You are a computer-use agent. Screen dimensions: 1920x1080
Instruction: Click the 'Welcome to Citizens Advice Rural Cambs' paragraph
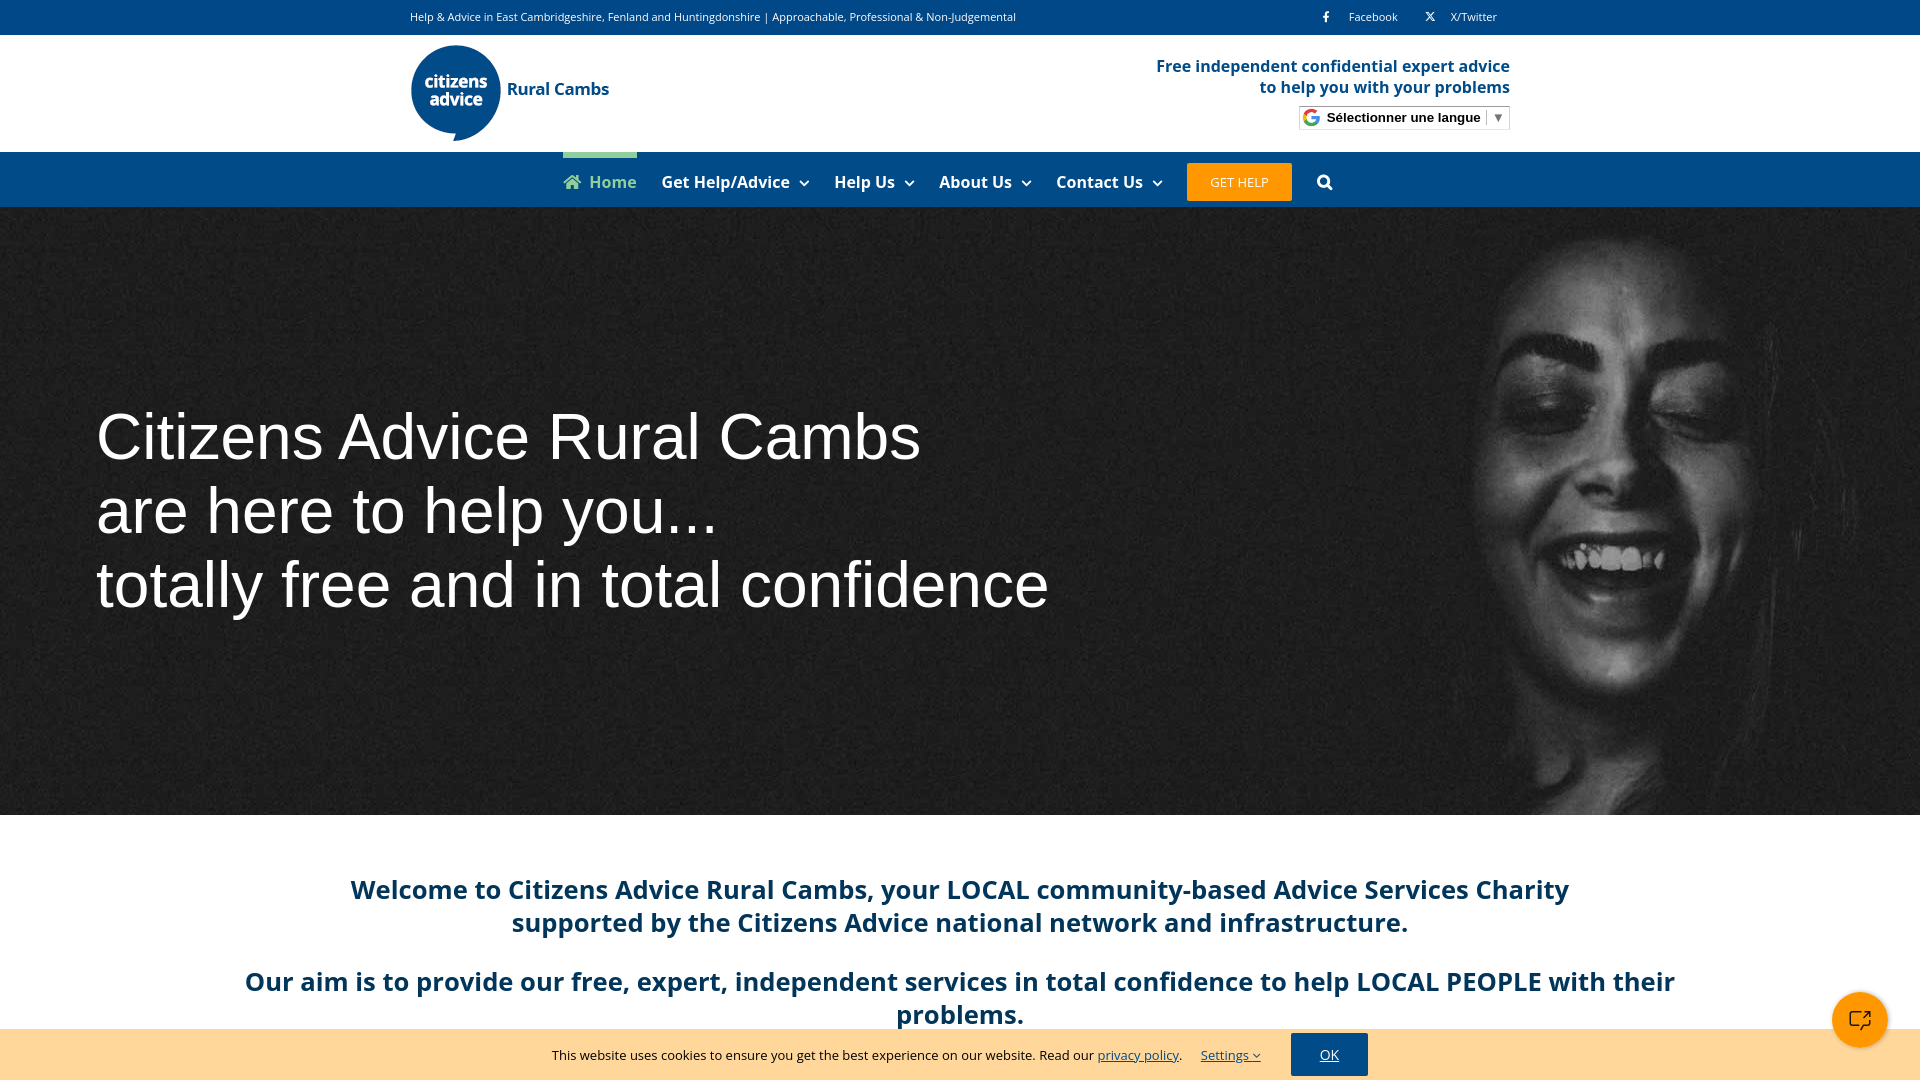960,906
